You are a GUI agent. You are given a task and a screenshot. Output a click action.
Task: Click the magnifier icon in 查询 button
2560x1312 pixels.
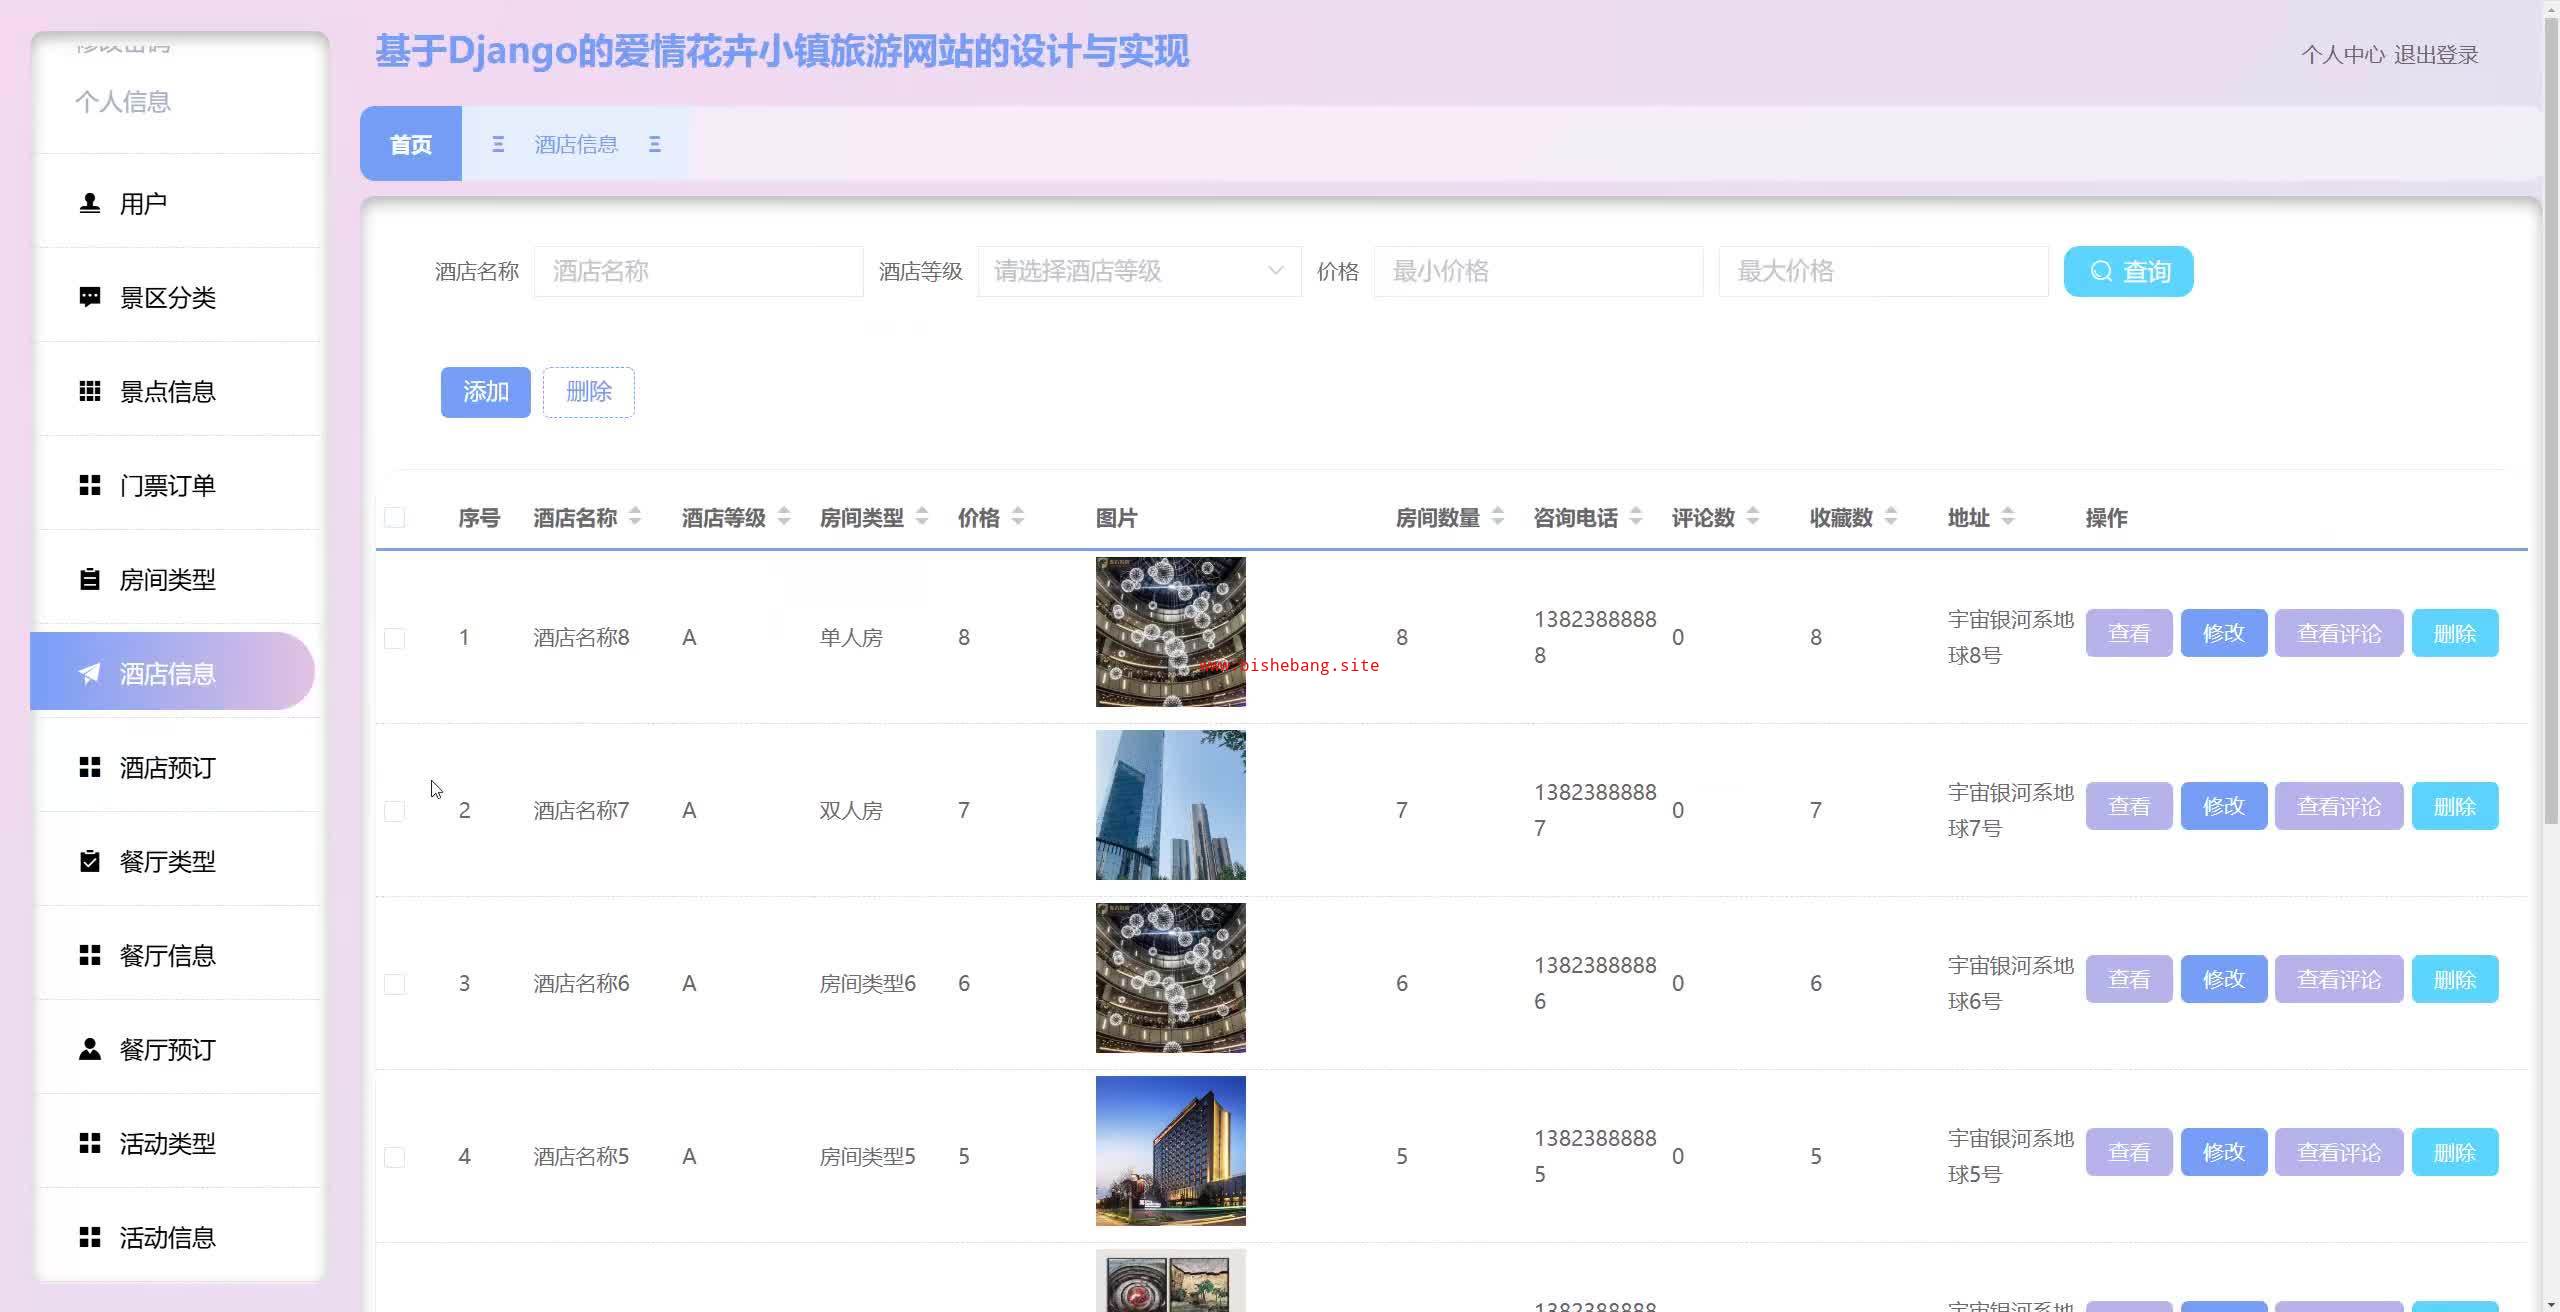(2101, 271)
